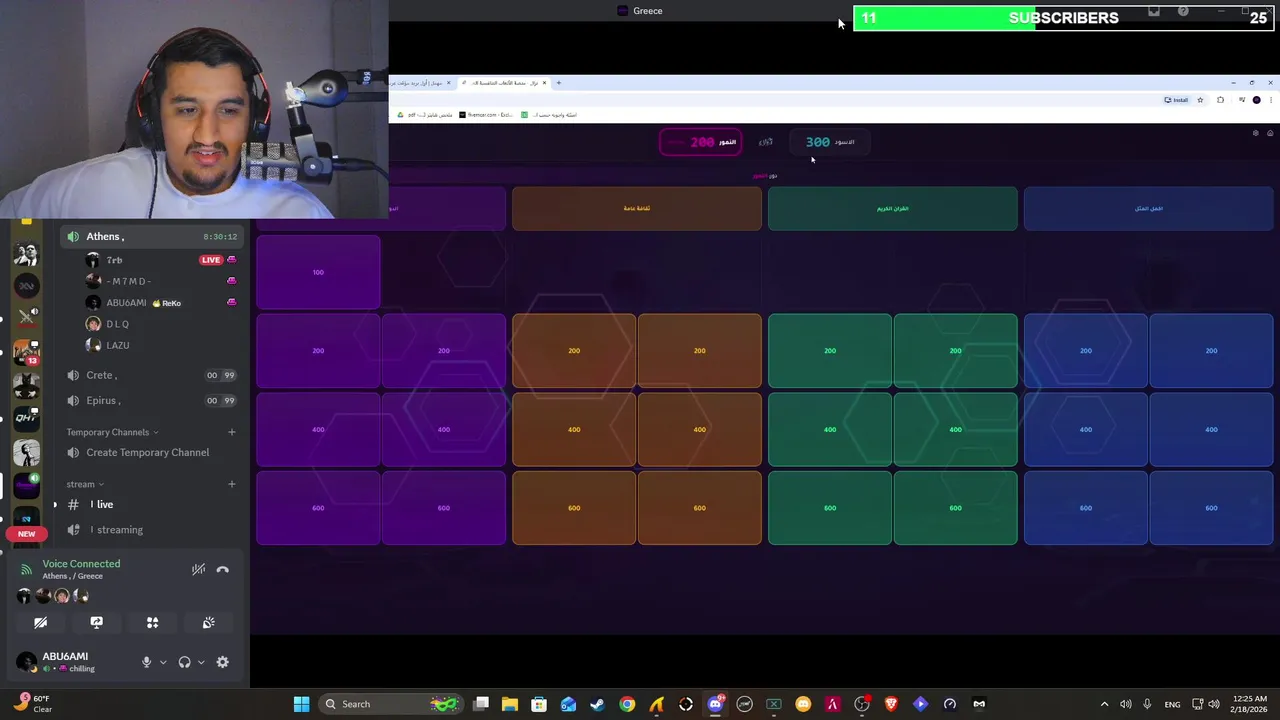Image resolution: width=1280 pixels, height=720 pixels.
Task: Click the browser Install app button
Action: [1176, 100]
